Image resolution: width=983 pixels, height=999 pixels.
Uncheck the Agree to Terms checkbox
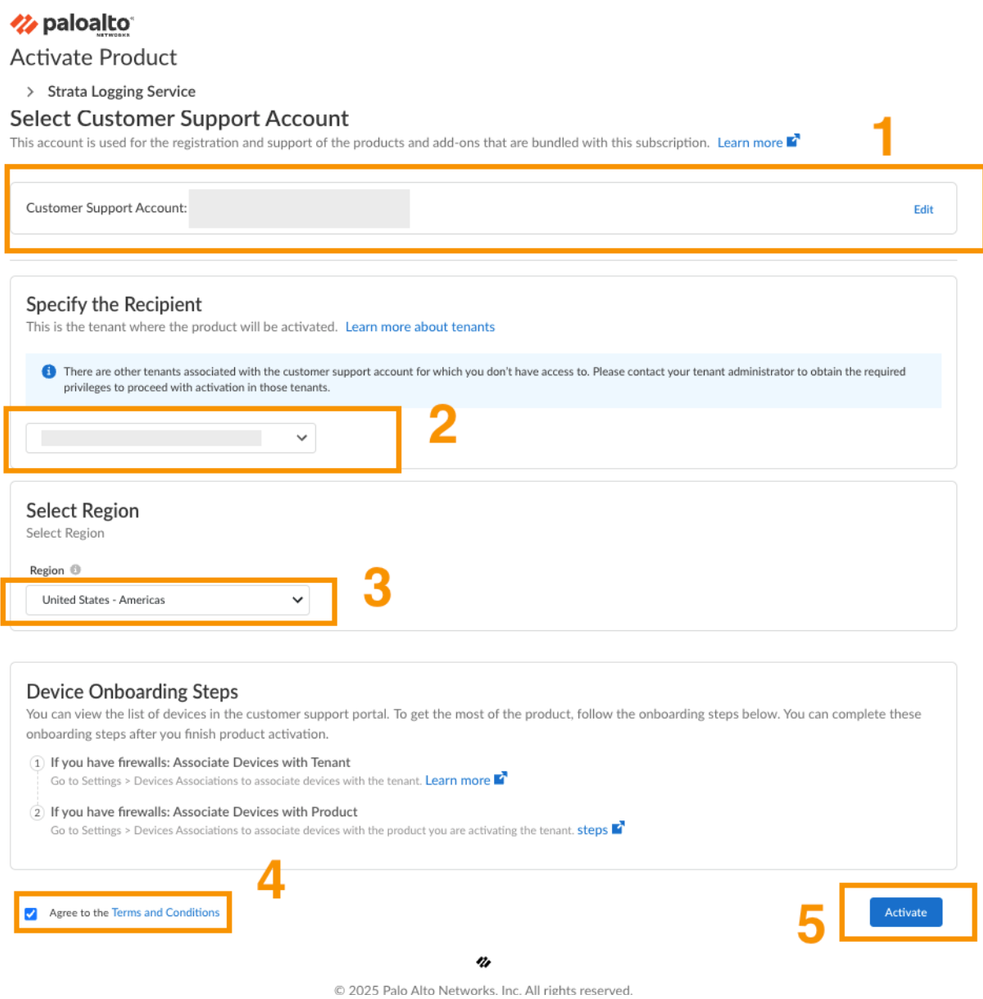[31, 913]
